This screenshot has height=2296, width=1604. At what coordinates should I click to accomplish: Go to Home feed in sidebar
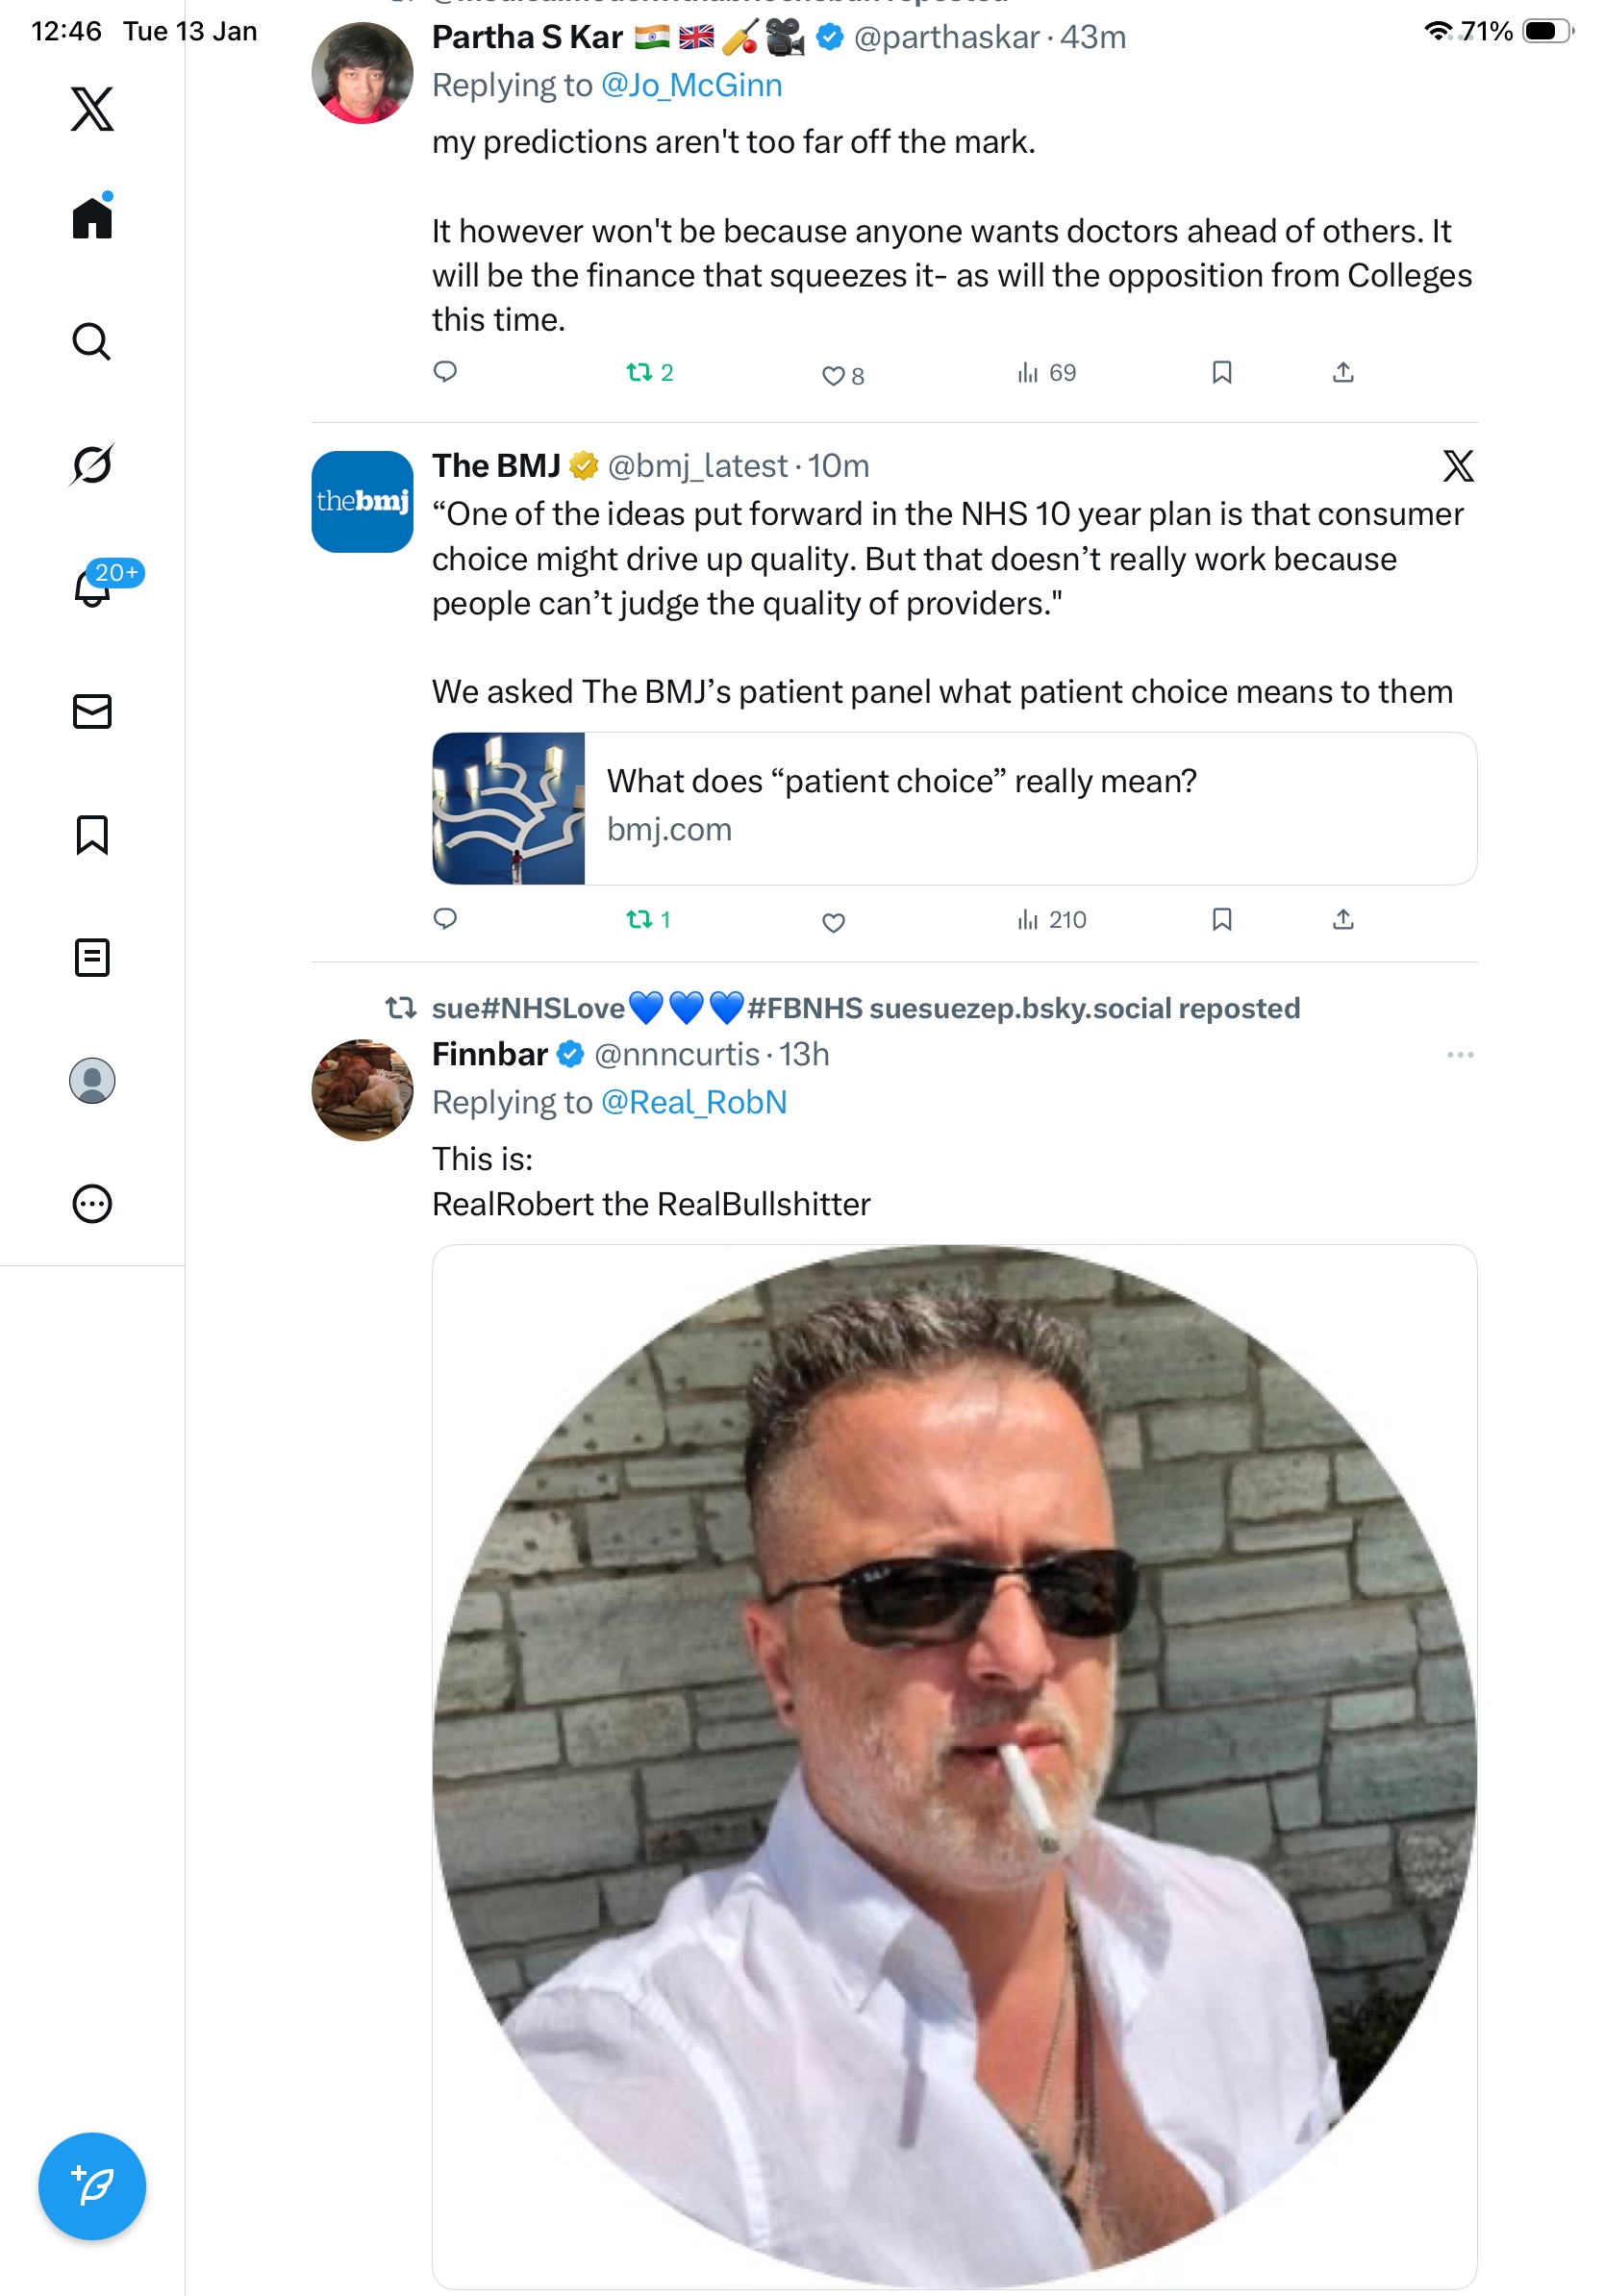point(92,218)
